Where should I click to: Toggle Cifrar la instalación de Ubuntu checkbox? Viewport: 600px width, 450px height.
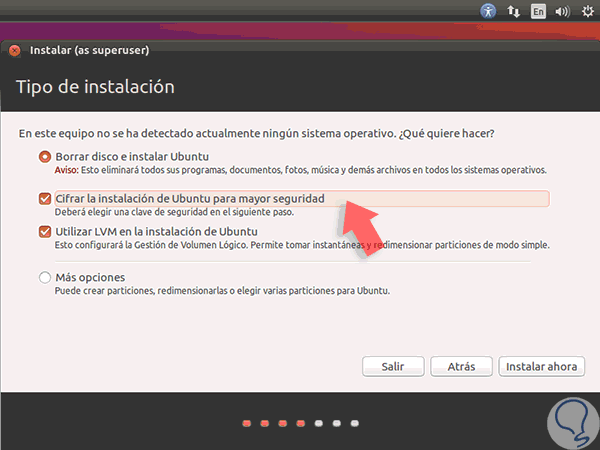click(45, 199)
